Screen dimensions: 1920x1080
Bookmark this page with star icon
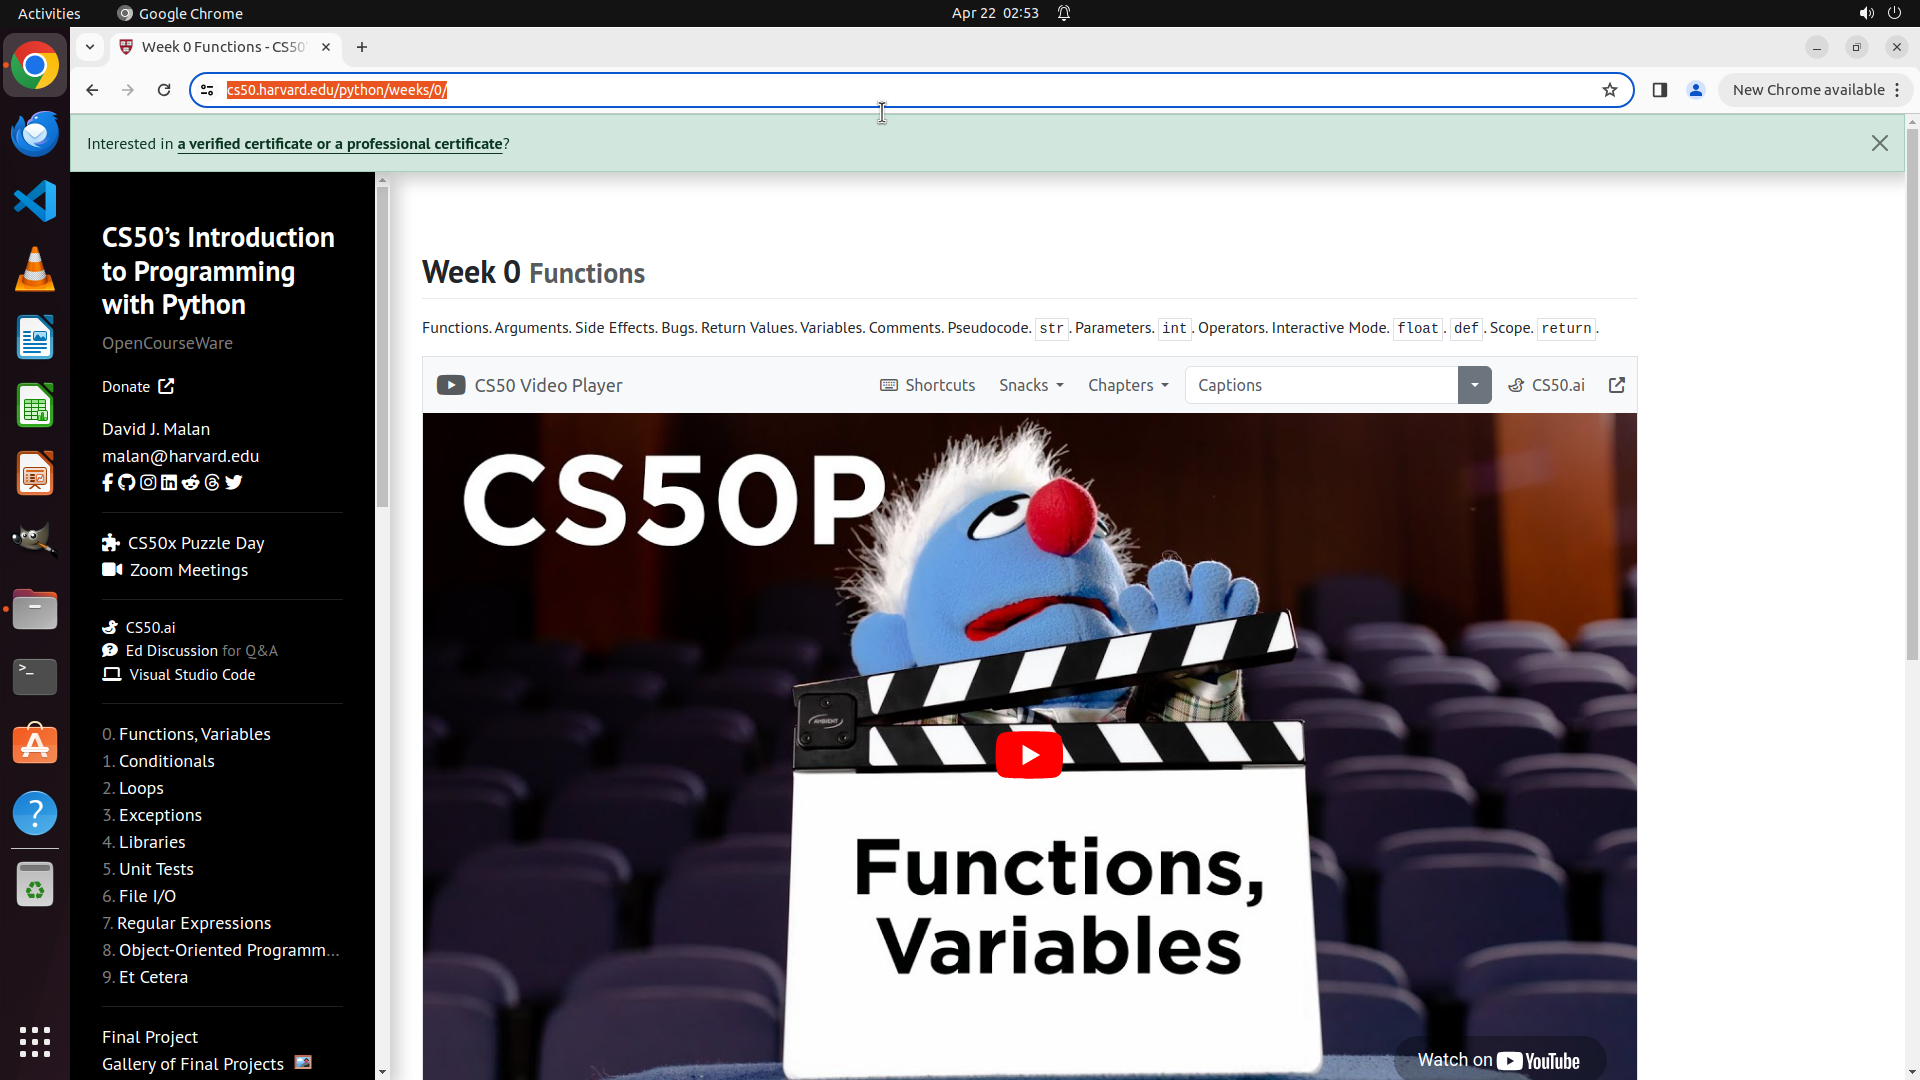tap(1610, 90)
